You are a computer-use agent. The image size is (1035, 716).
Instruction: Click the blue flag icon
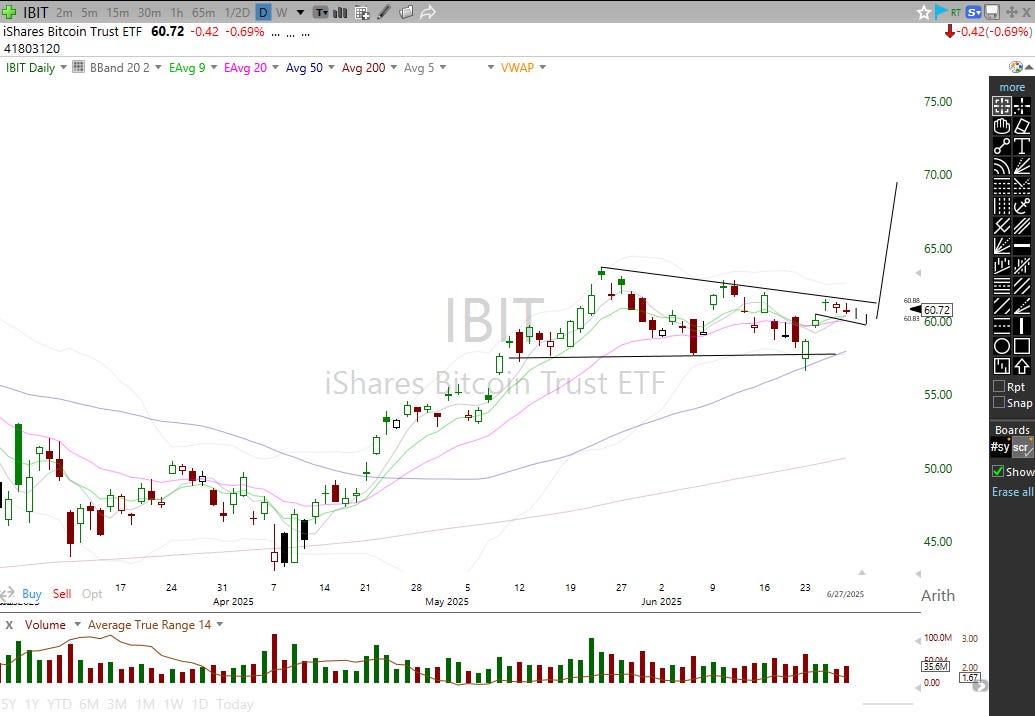tap(940, 12)
